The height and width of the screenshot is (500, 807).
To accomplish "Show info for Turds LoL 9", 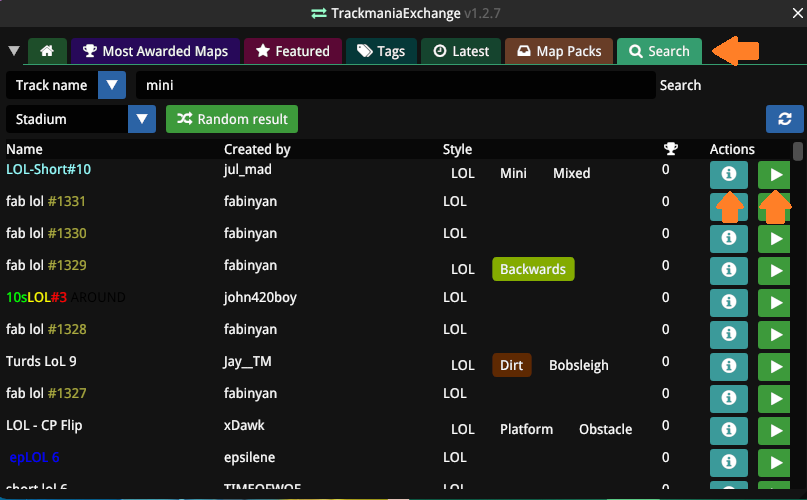I will click(729, 367).
